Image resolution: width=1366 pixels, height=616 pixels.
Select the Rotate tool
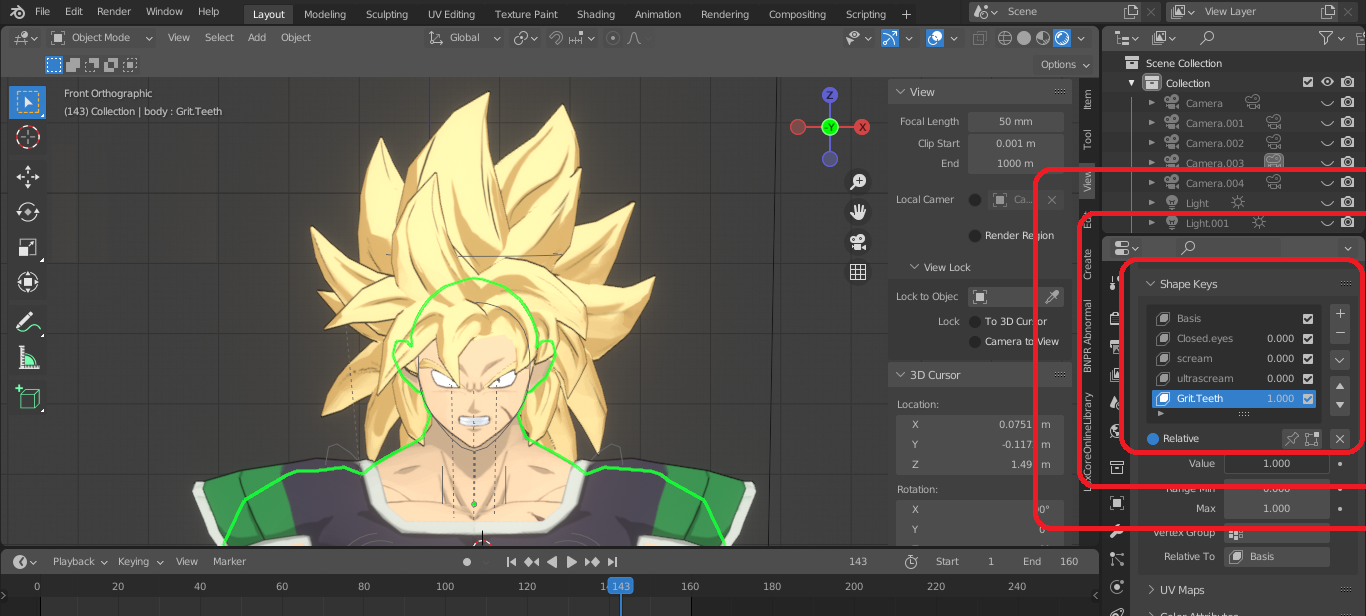click(x=28, y=212)
